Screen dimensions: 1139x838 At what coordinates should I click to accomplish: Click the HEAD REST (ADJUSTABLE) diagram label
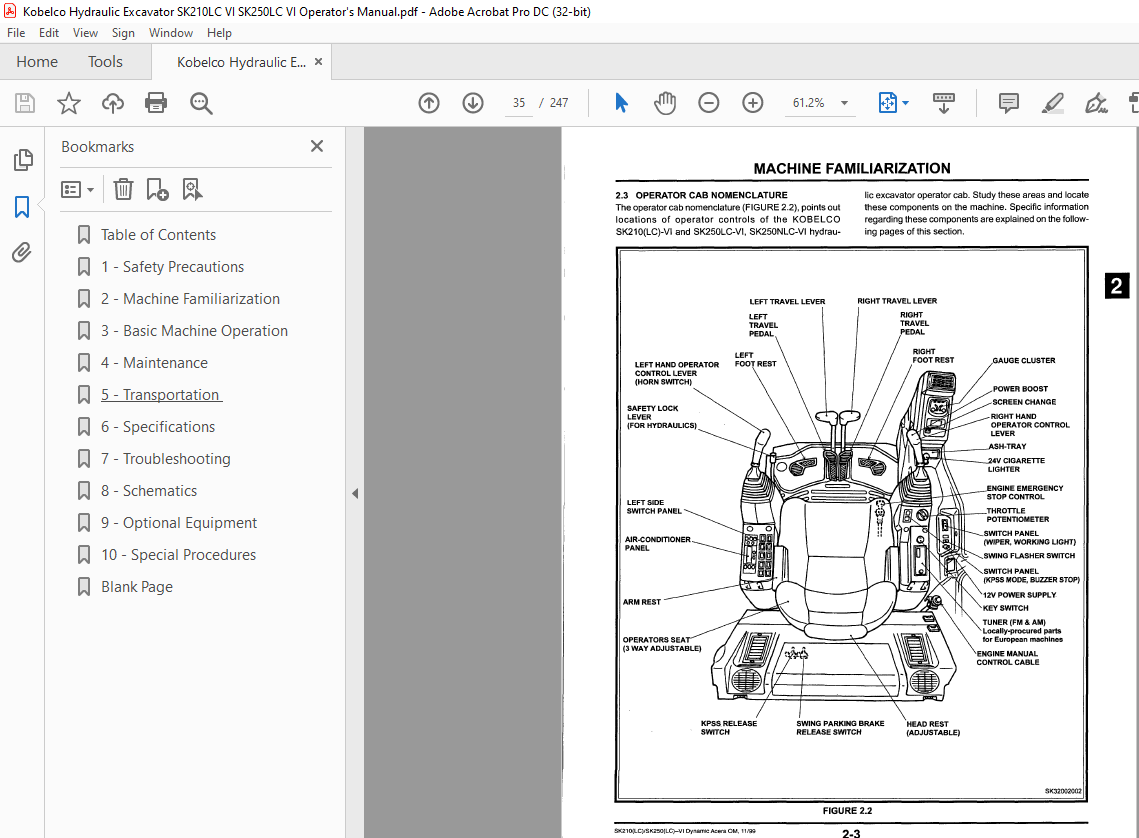pyautogui.click(x=933, y=728)
